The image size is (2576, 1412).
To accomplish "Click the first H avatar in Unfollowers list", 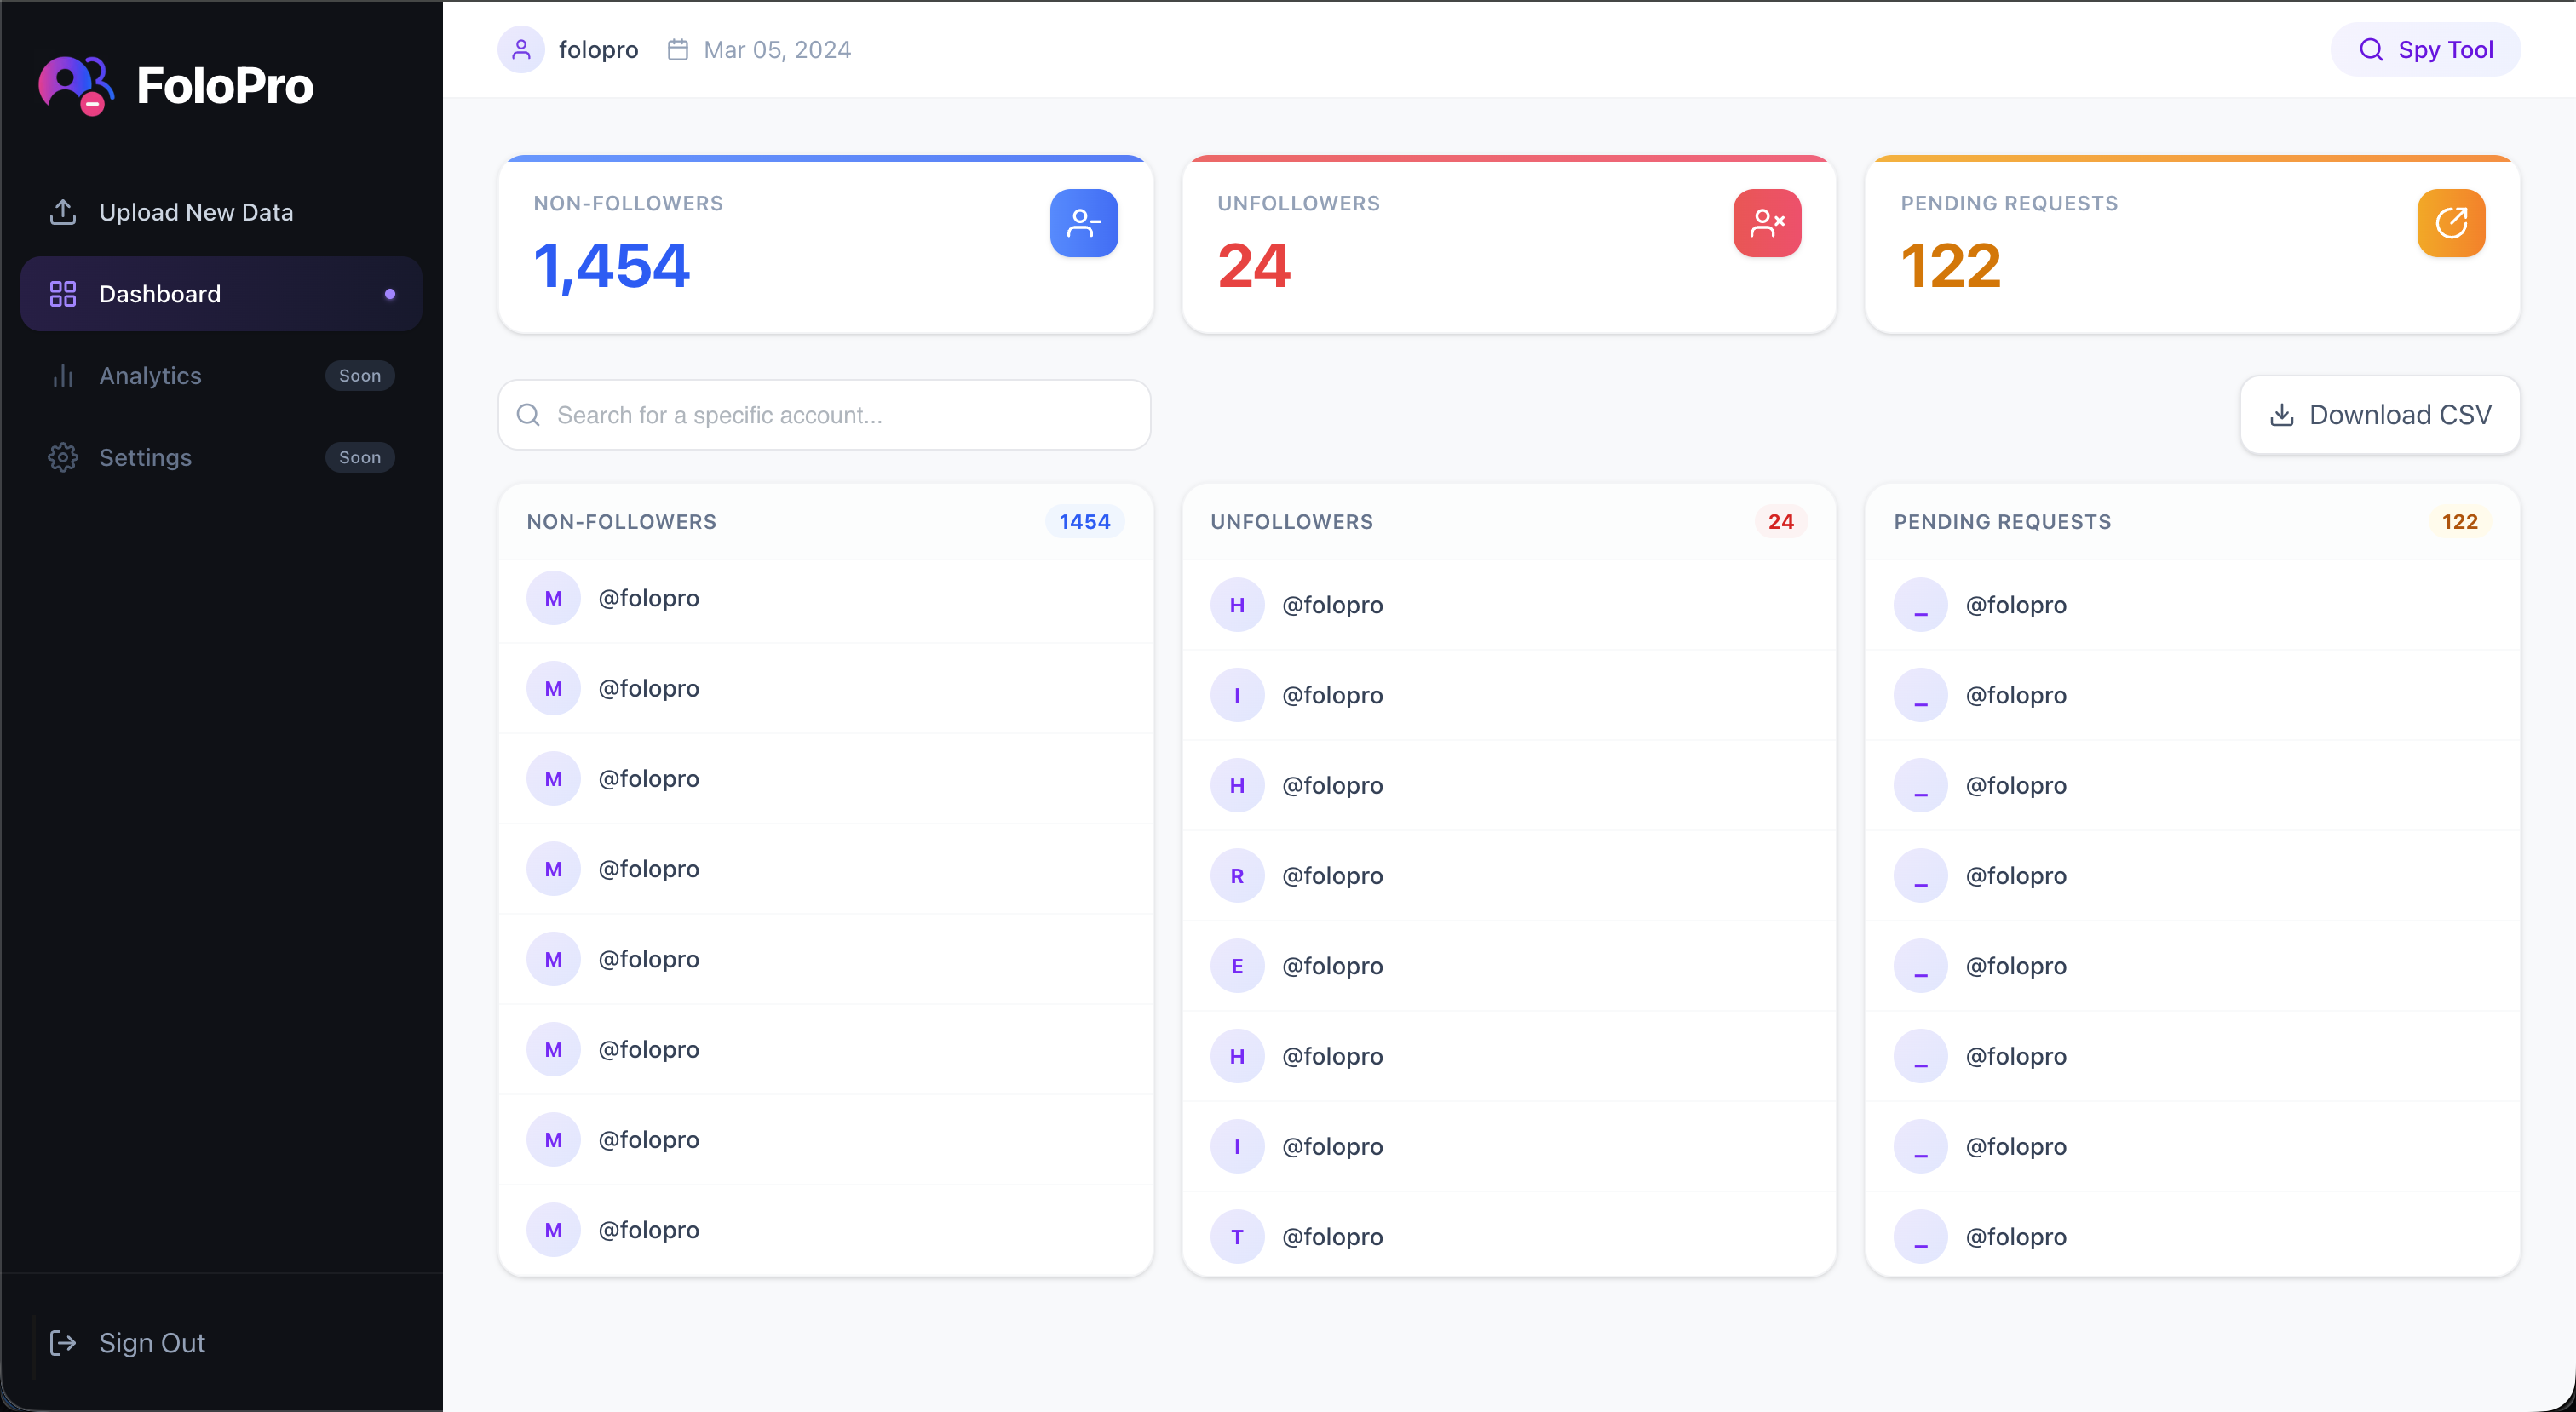I will [x=1237, y=605].
